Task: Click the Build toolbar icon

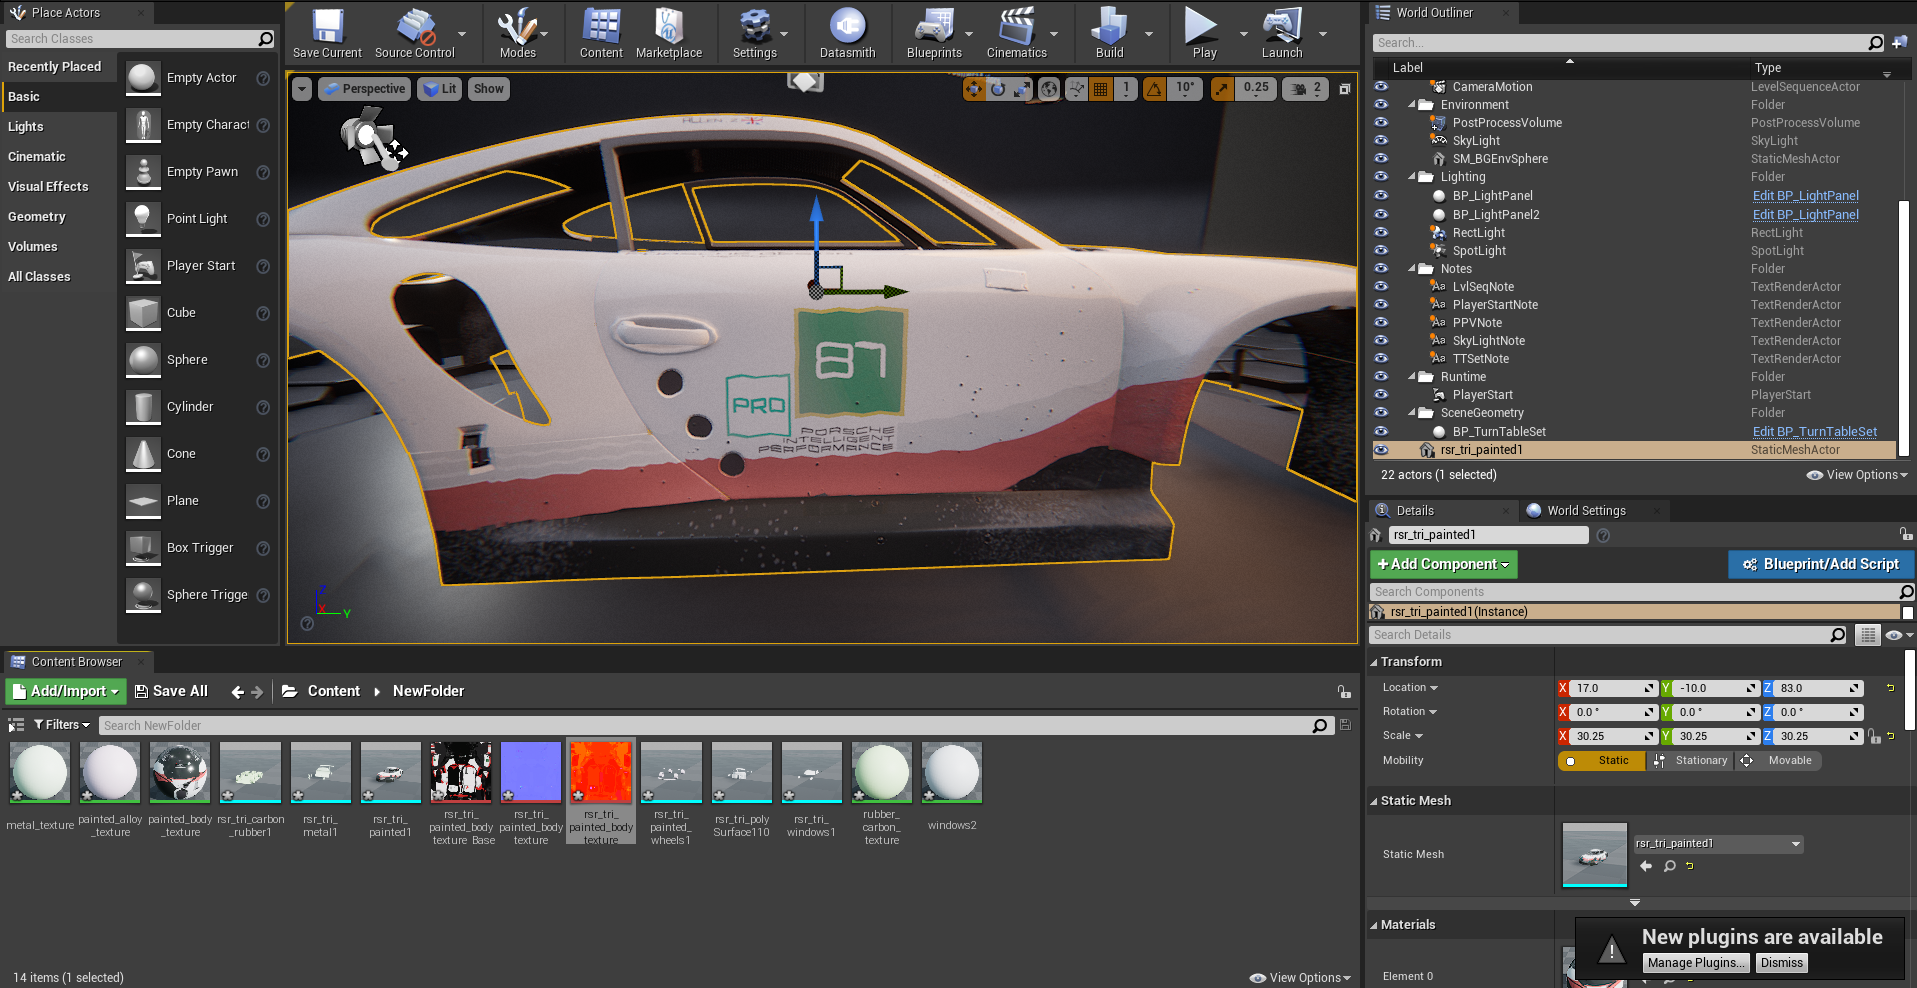Action: 1109,33
